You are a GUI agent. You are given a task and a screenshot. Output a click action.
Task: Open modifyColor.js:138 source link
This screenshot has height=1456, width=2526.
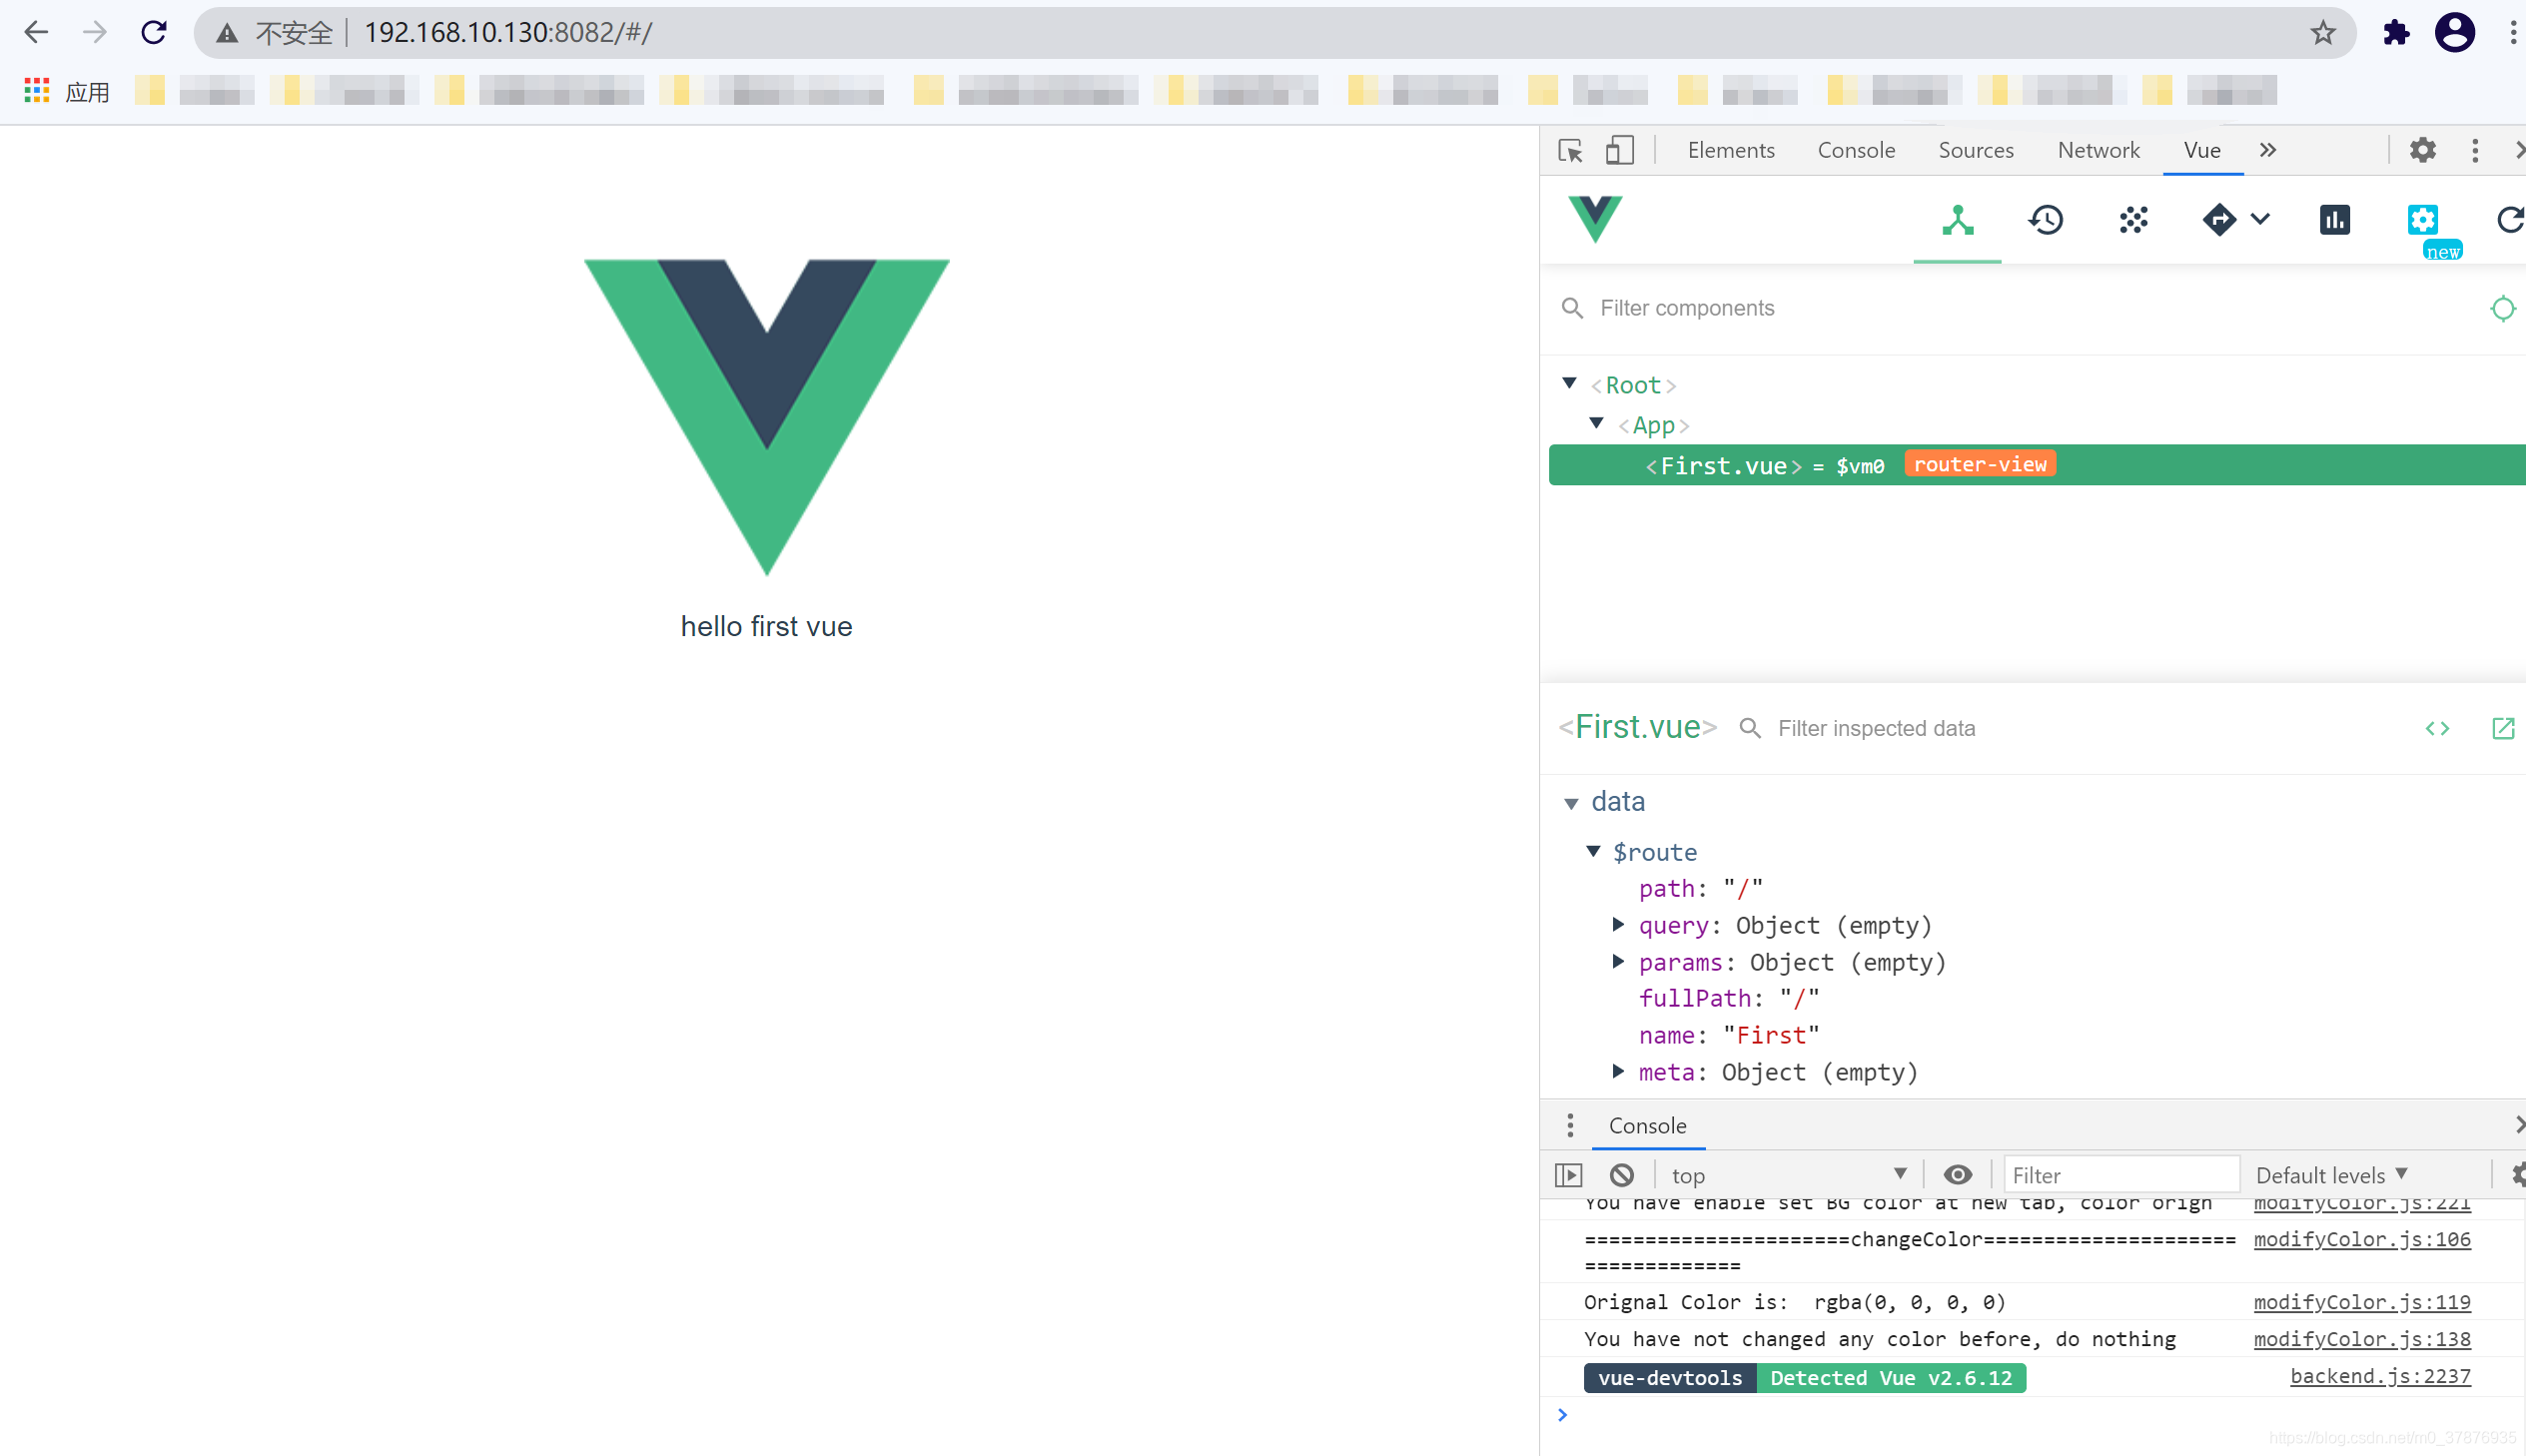[x=2361, y=1339]
